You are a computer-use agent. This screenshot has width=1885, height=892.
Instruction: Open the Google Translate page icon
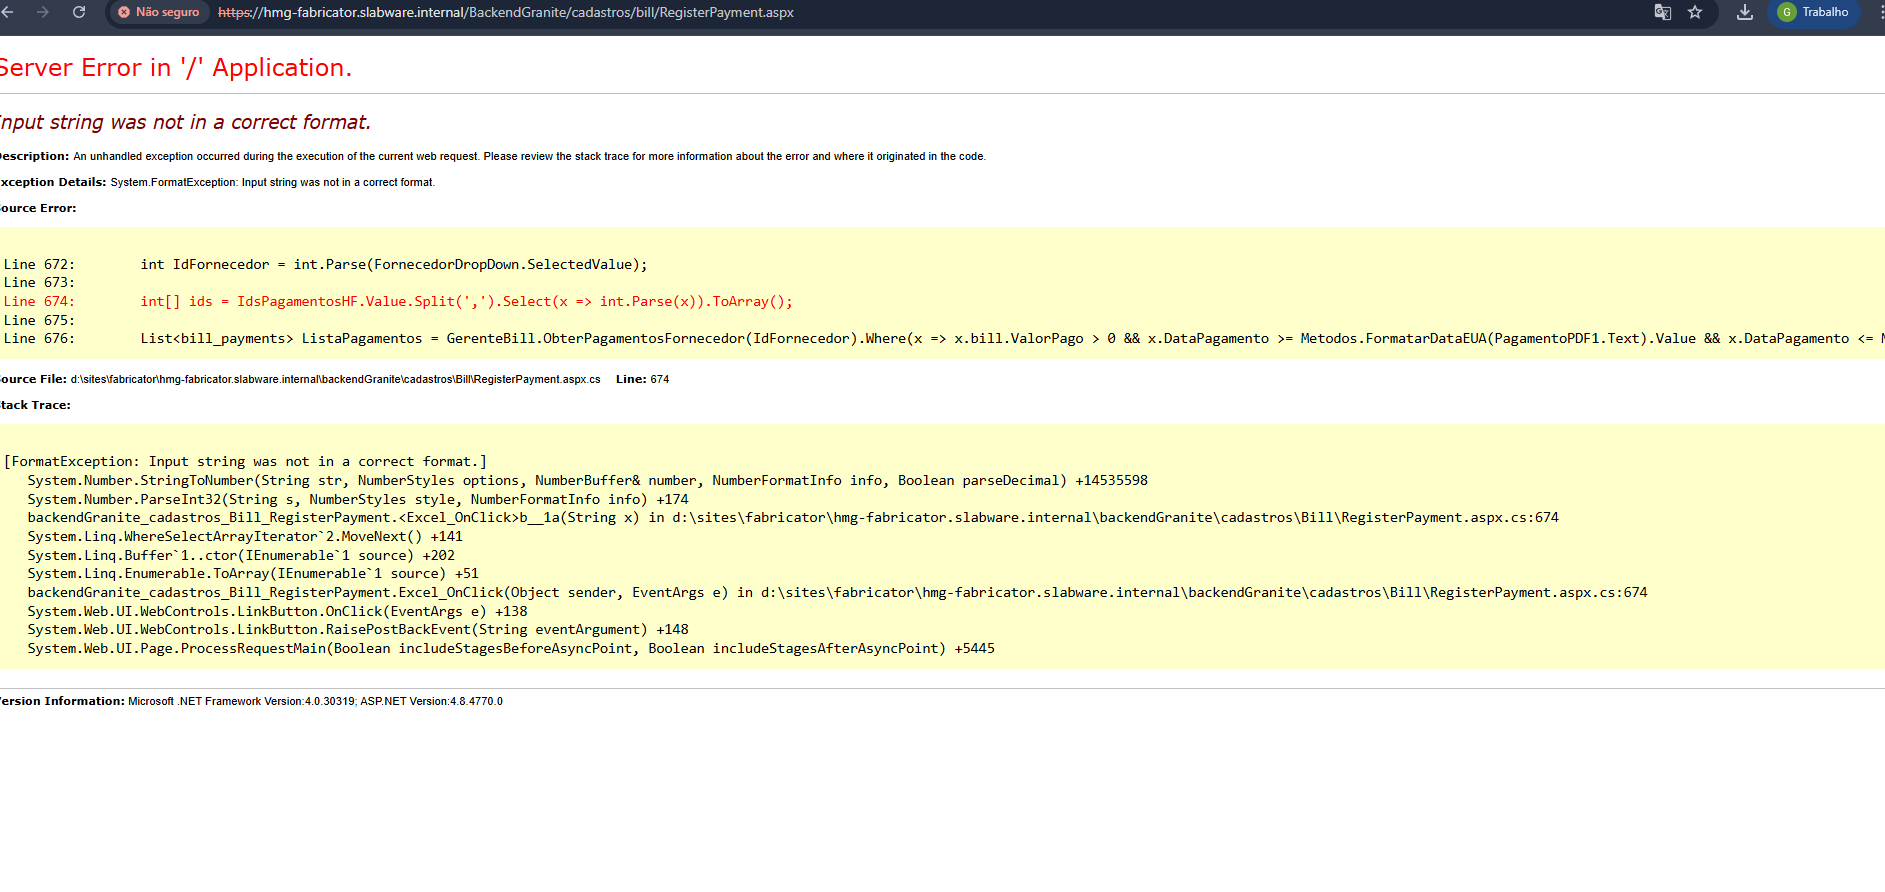(1662, 12)
